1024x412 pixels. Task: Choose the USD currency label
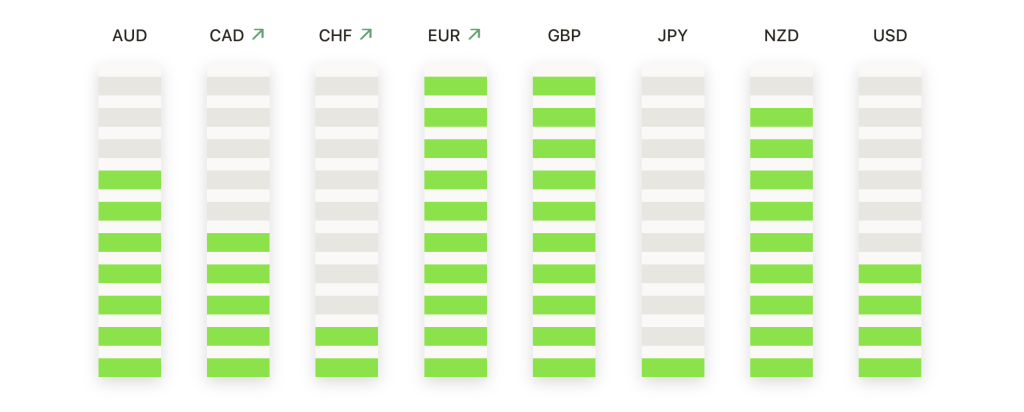[x=889, y=36]
